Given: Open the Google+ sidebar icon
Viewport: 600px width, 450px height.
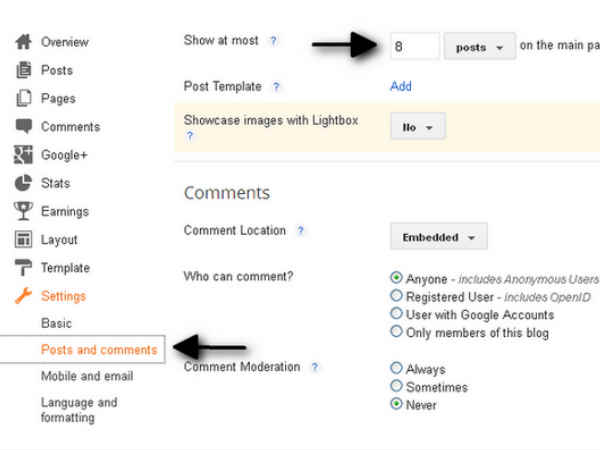Looking at the screenshot, I should (x=23, y=155).
